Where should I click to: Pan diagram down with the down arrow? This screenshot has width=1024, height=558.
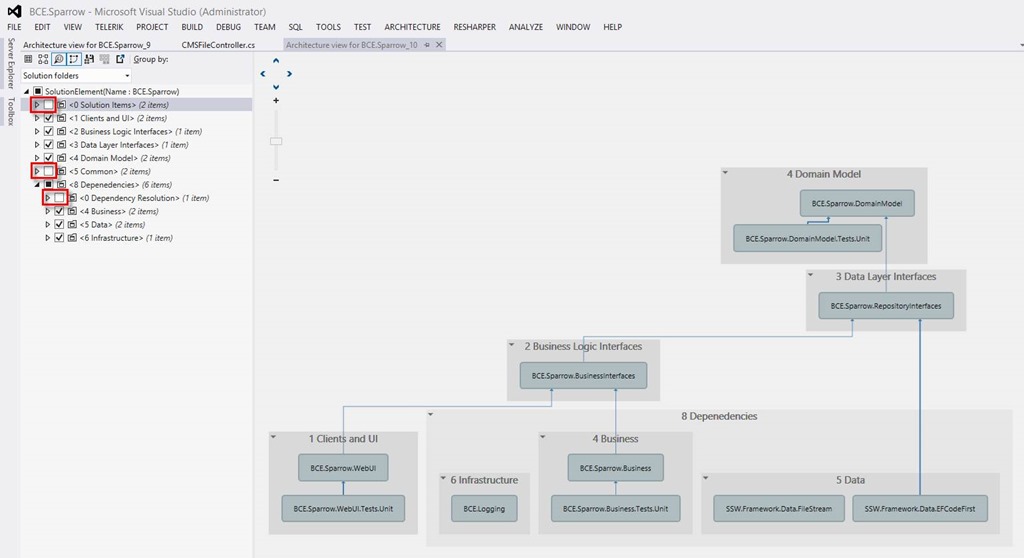click(276, 87)
